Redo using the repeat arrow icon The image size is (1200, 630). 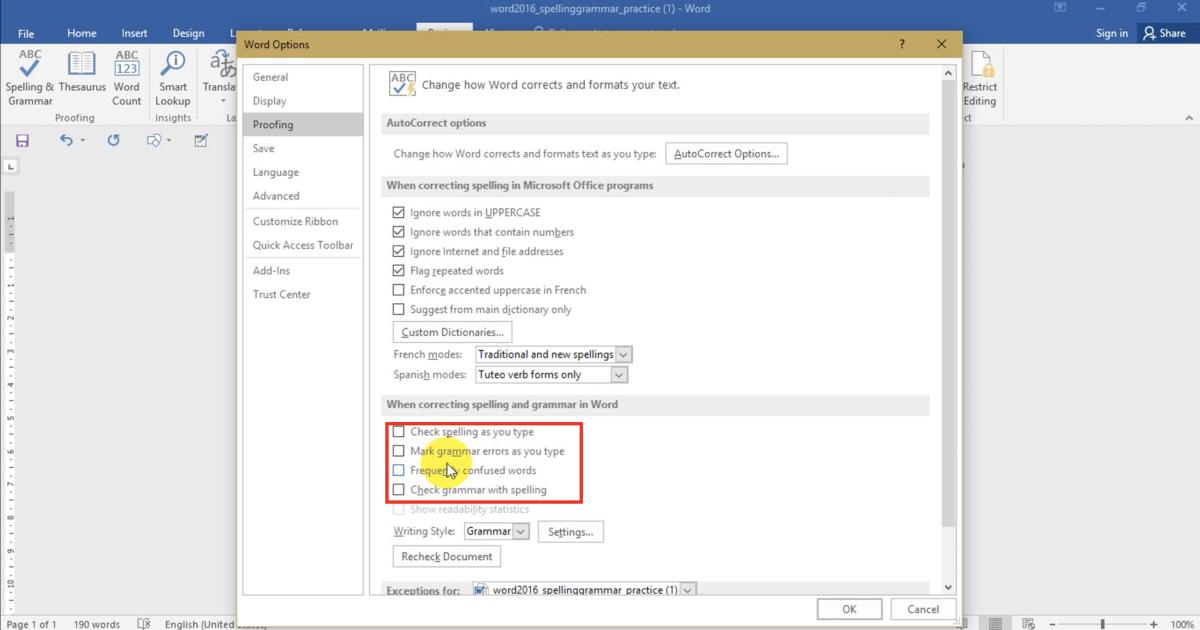(x=113, y=141)
